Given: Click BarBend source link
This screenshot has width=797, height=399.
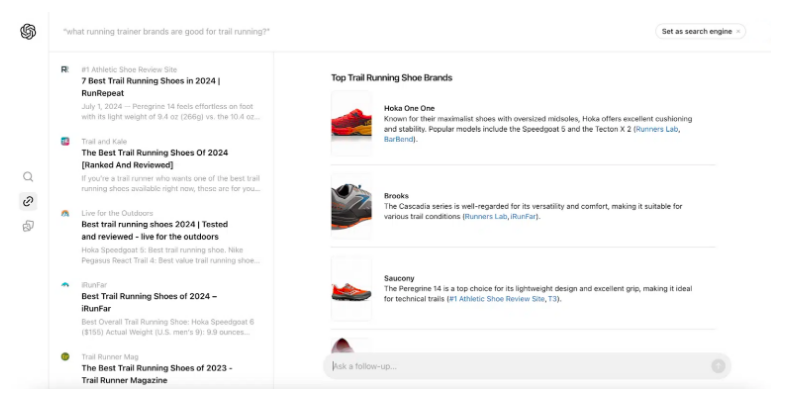Looking at the screenshot, I should point(398,139).
